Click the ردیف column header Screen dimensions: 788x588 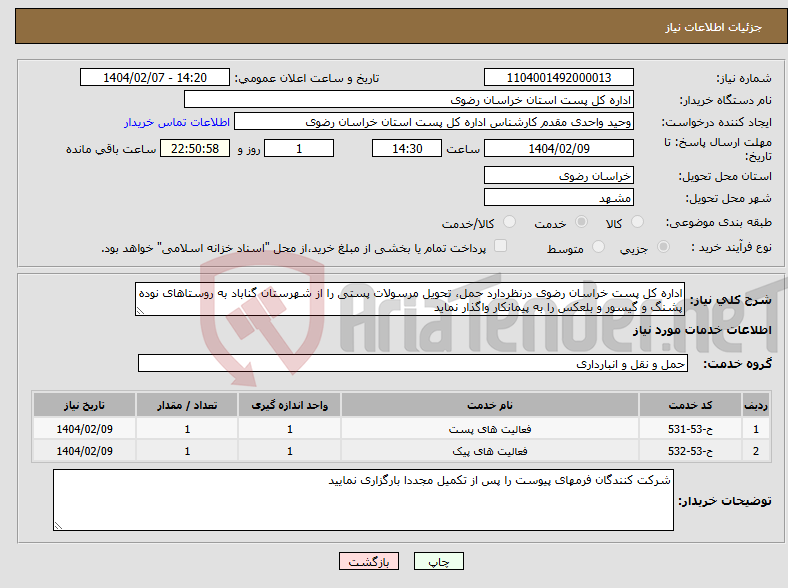pos(756,405)
